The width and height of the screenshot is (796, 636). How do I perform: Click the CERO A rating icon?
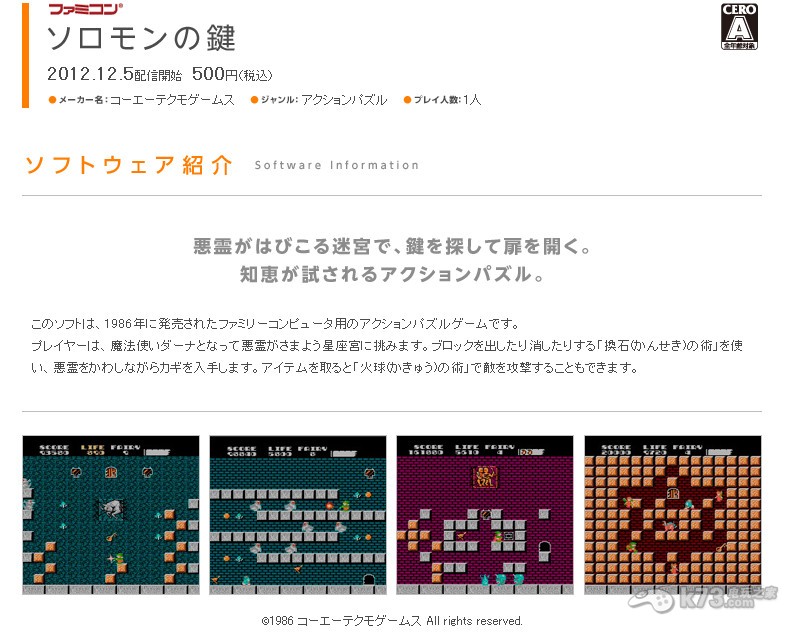point(739,26)
